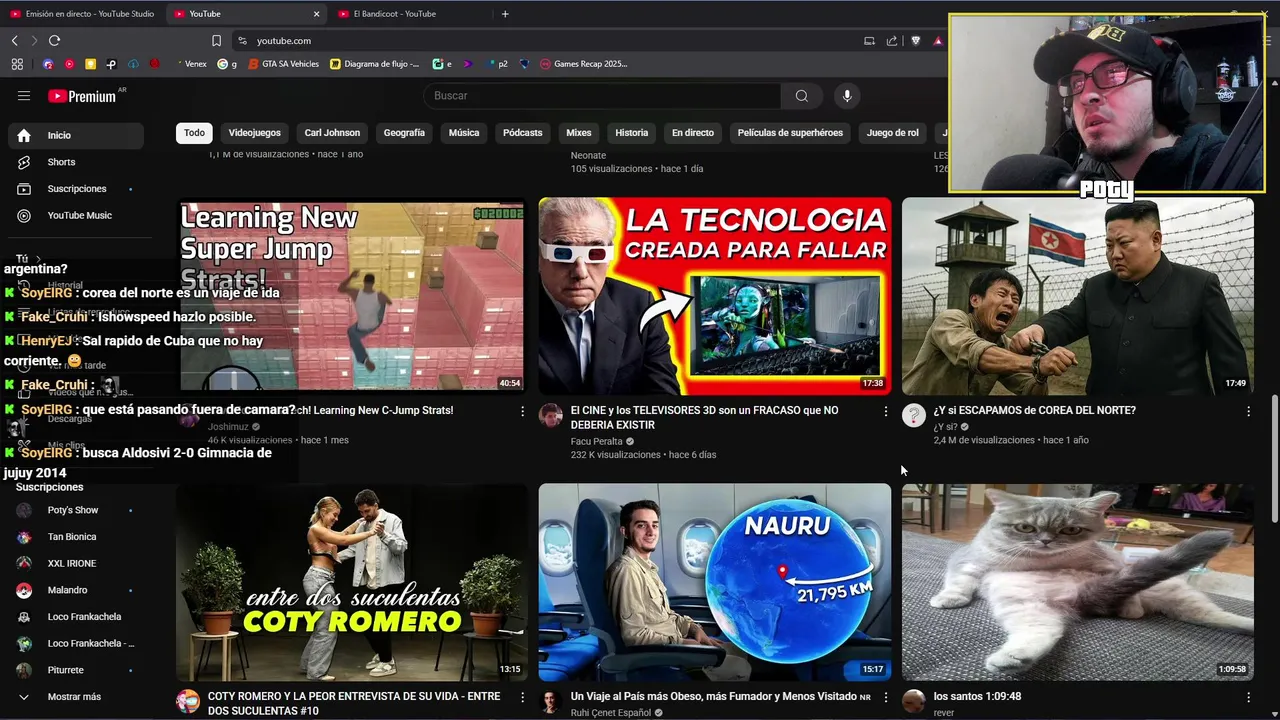Click the page vertical scrollbar
1280x720 pixels.
click(1274, 458)
